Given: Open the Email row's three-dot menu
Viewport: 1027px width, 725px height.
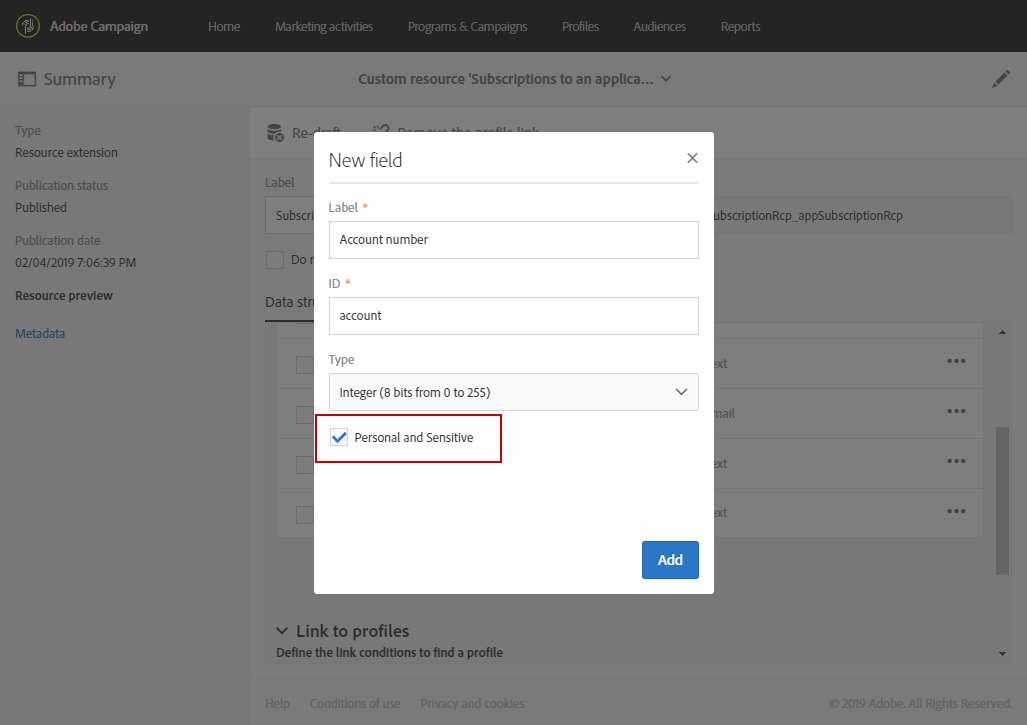Looking at the screenshot, I should tap(956, 411).
